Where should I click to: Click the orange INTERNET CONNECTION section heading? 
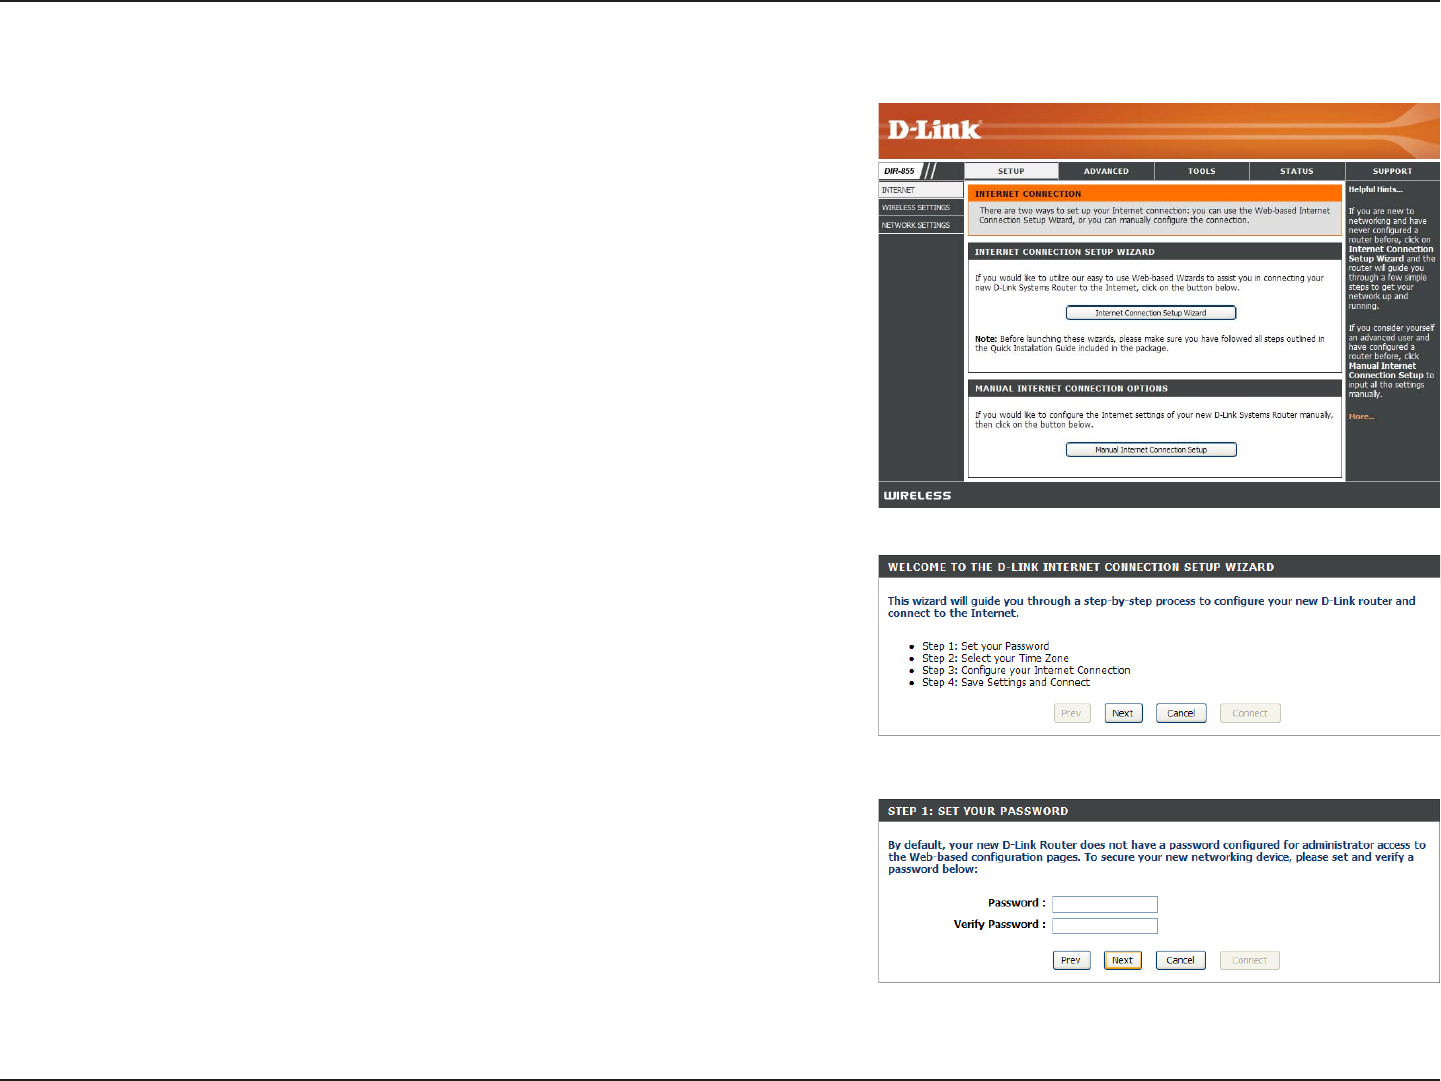(x=1028, y=194)
